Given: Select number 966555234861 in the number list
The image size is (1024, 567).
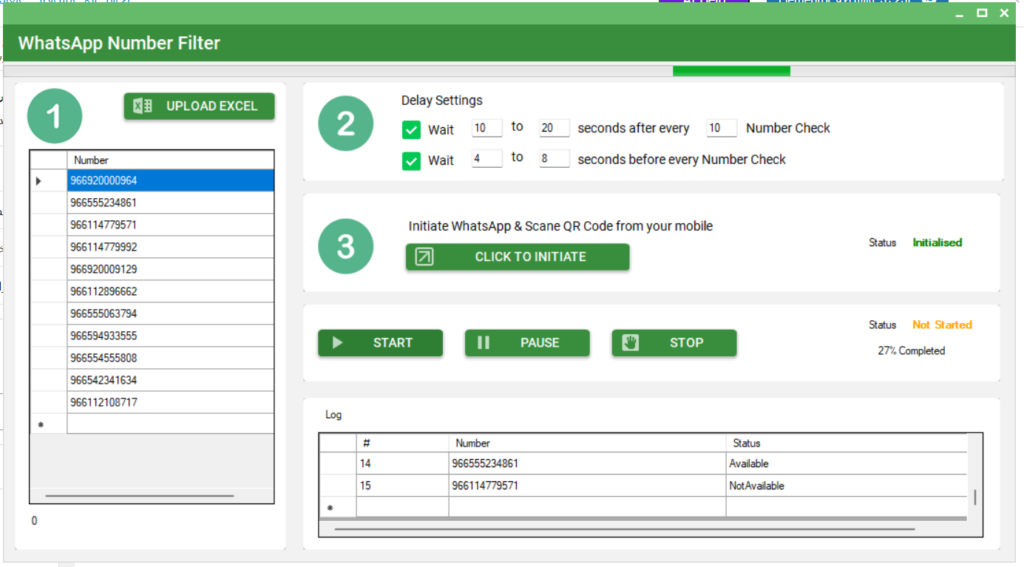Looking at the screenshot, I should [x=170, y=202].
